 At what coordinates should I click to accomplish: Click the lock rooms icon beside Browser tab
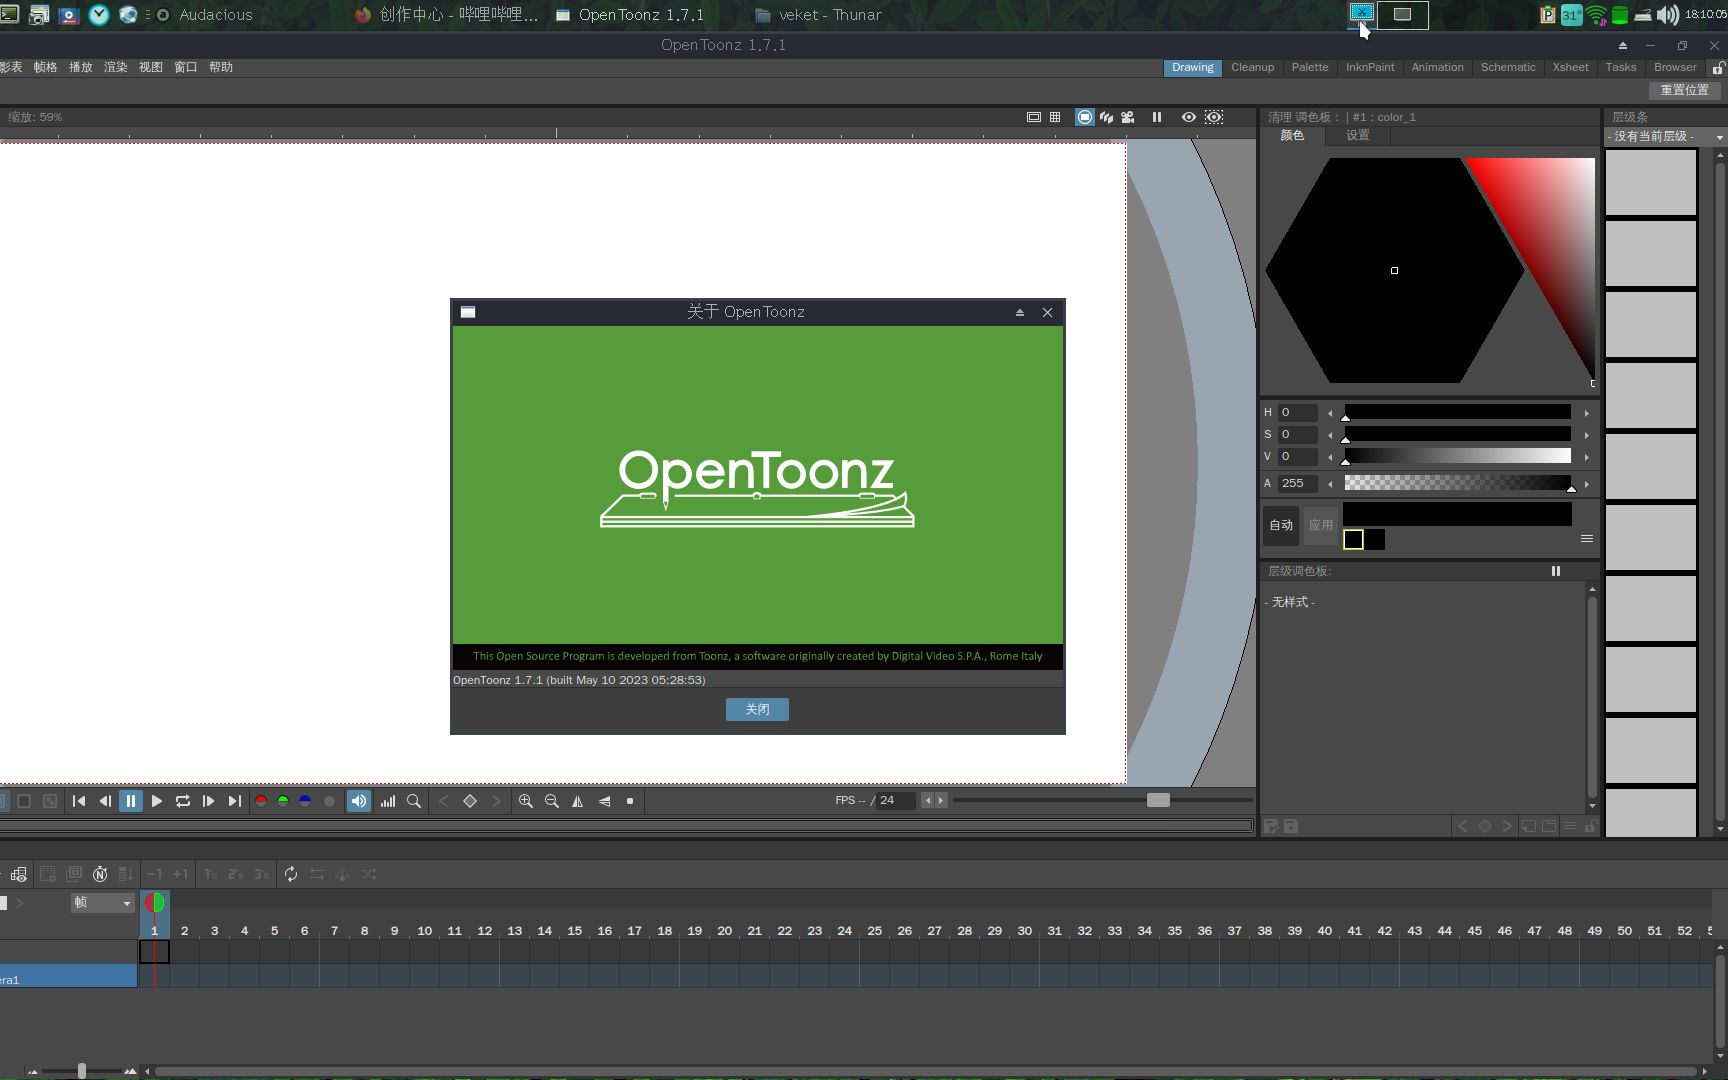[1718, 67]
